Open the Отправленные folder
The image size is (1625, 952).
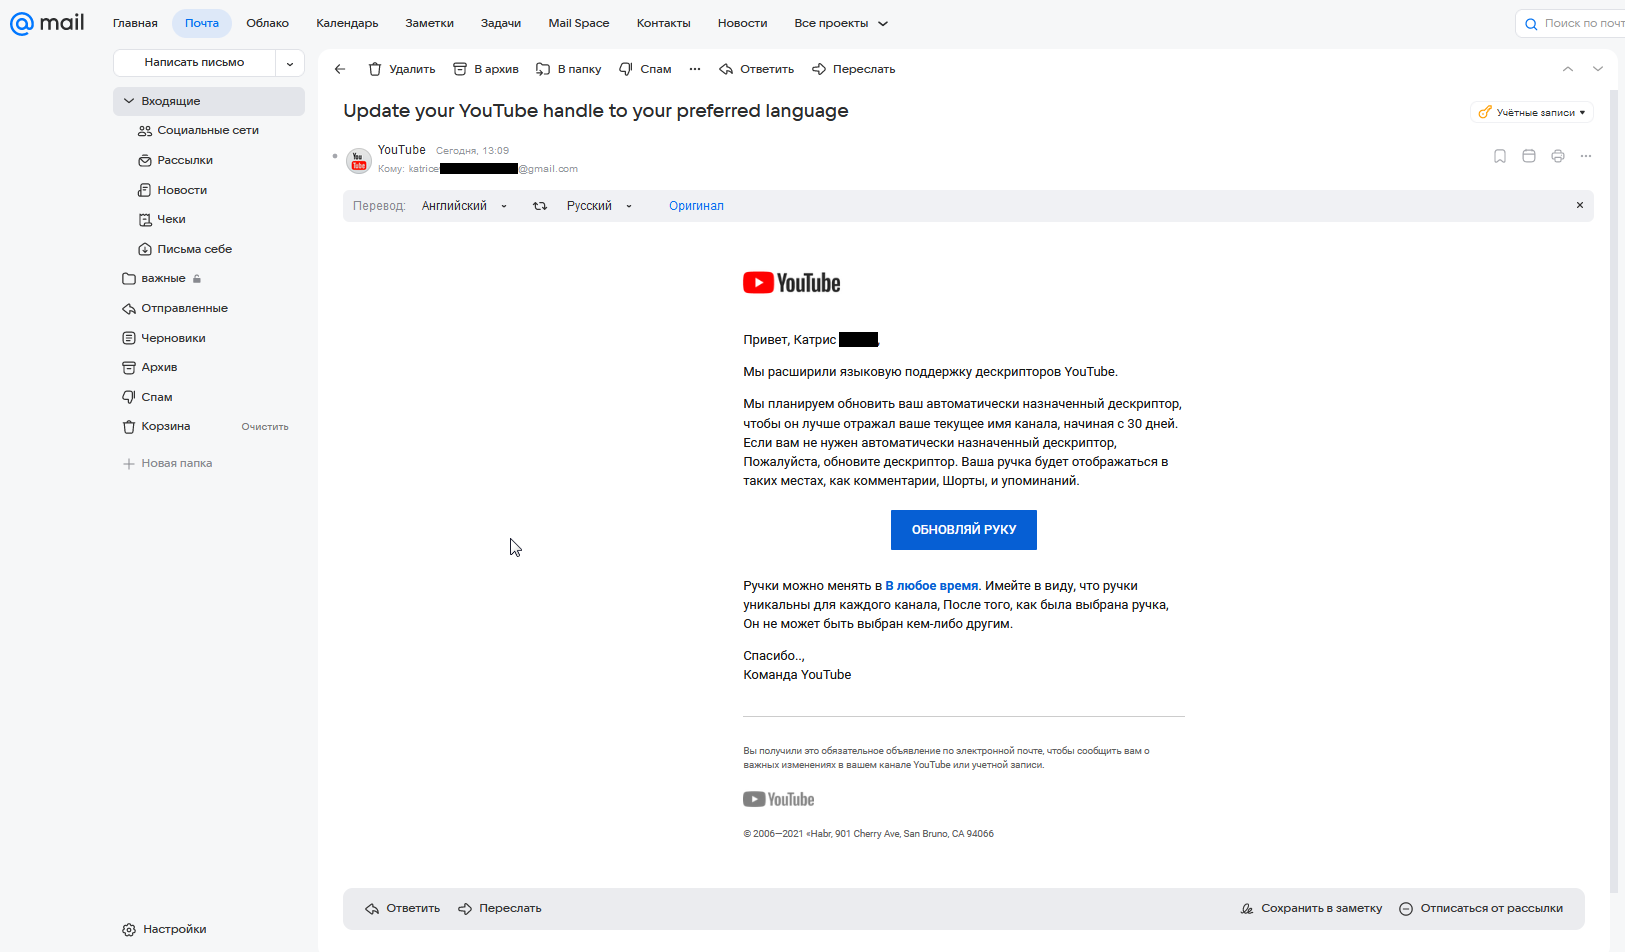tap(184, 308)
